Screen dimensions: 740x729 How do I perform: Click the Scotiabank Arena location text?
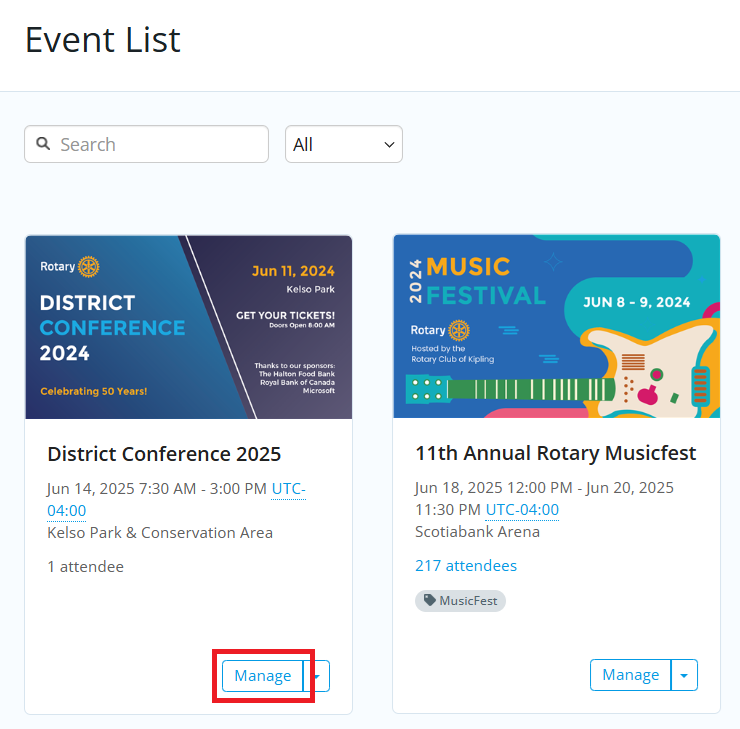[x=477, y=531]
